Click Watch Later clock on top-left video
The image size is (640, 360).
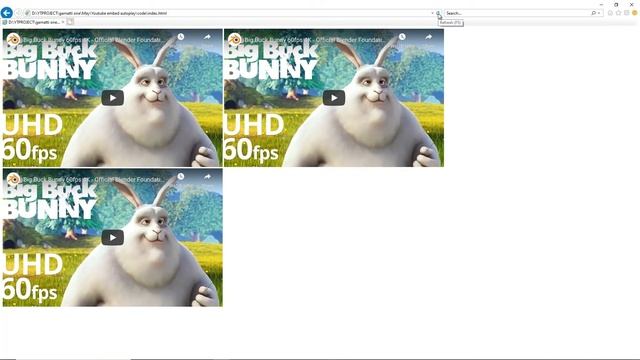(181, 37)
